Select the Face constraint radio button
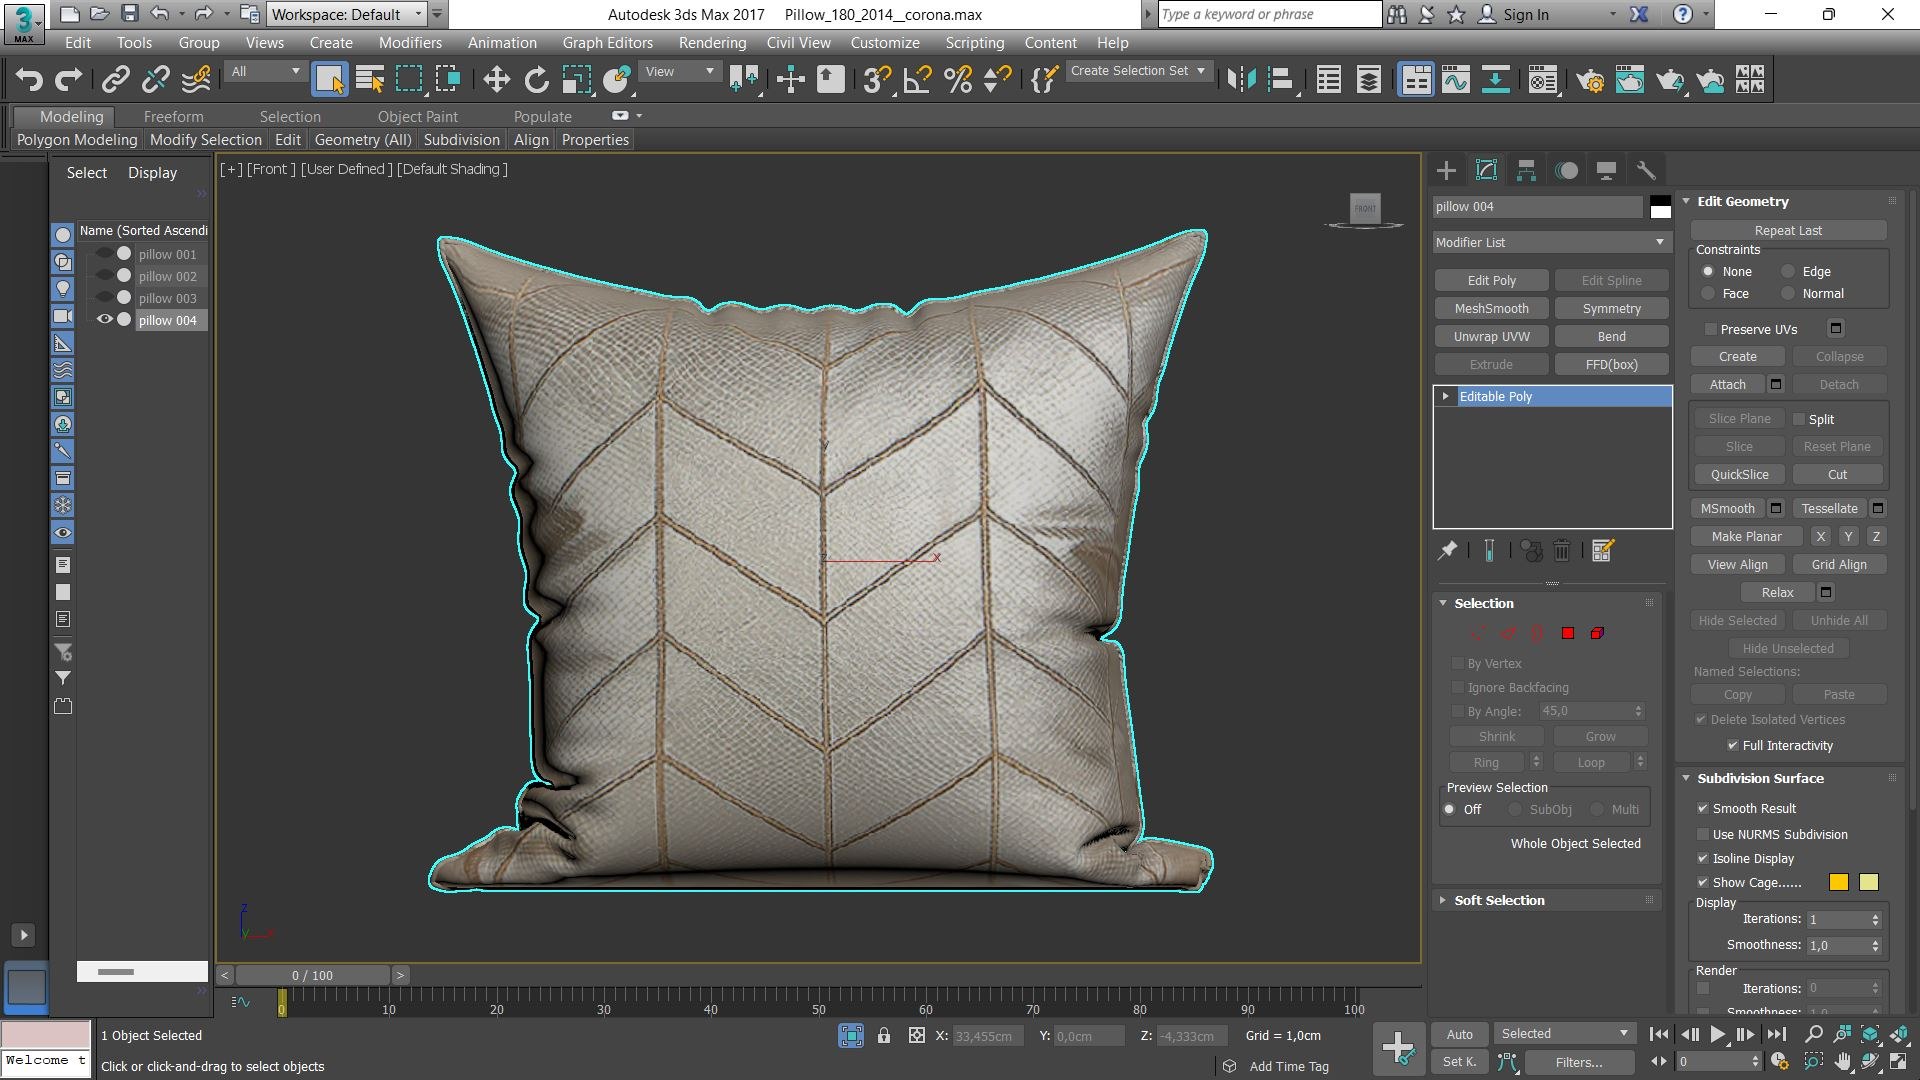This screenshot has width=1920, height=1080. click(1708, 293)
